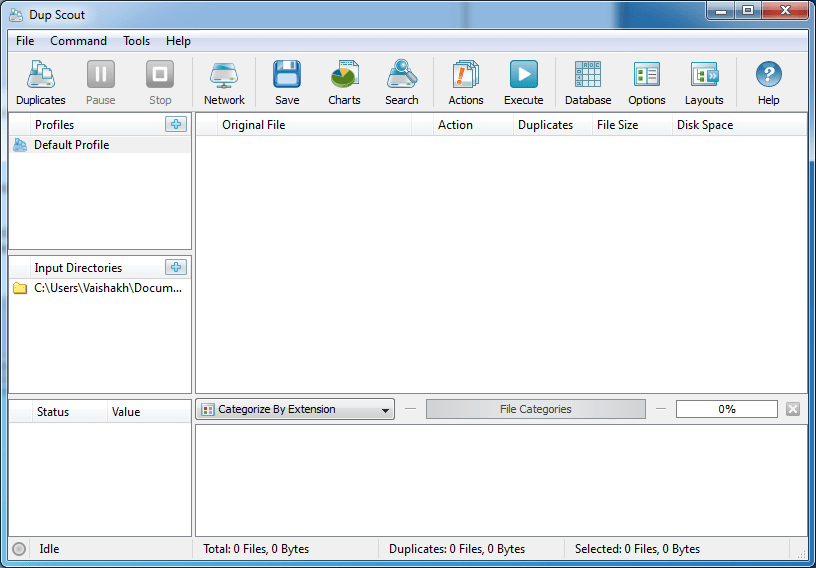Screen dimensions: 816x568
Task: Select the Default Profile entry
Action: [100, 145]
